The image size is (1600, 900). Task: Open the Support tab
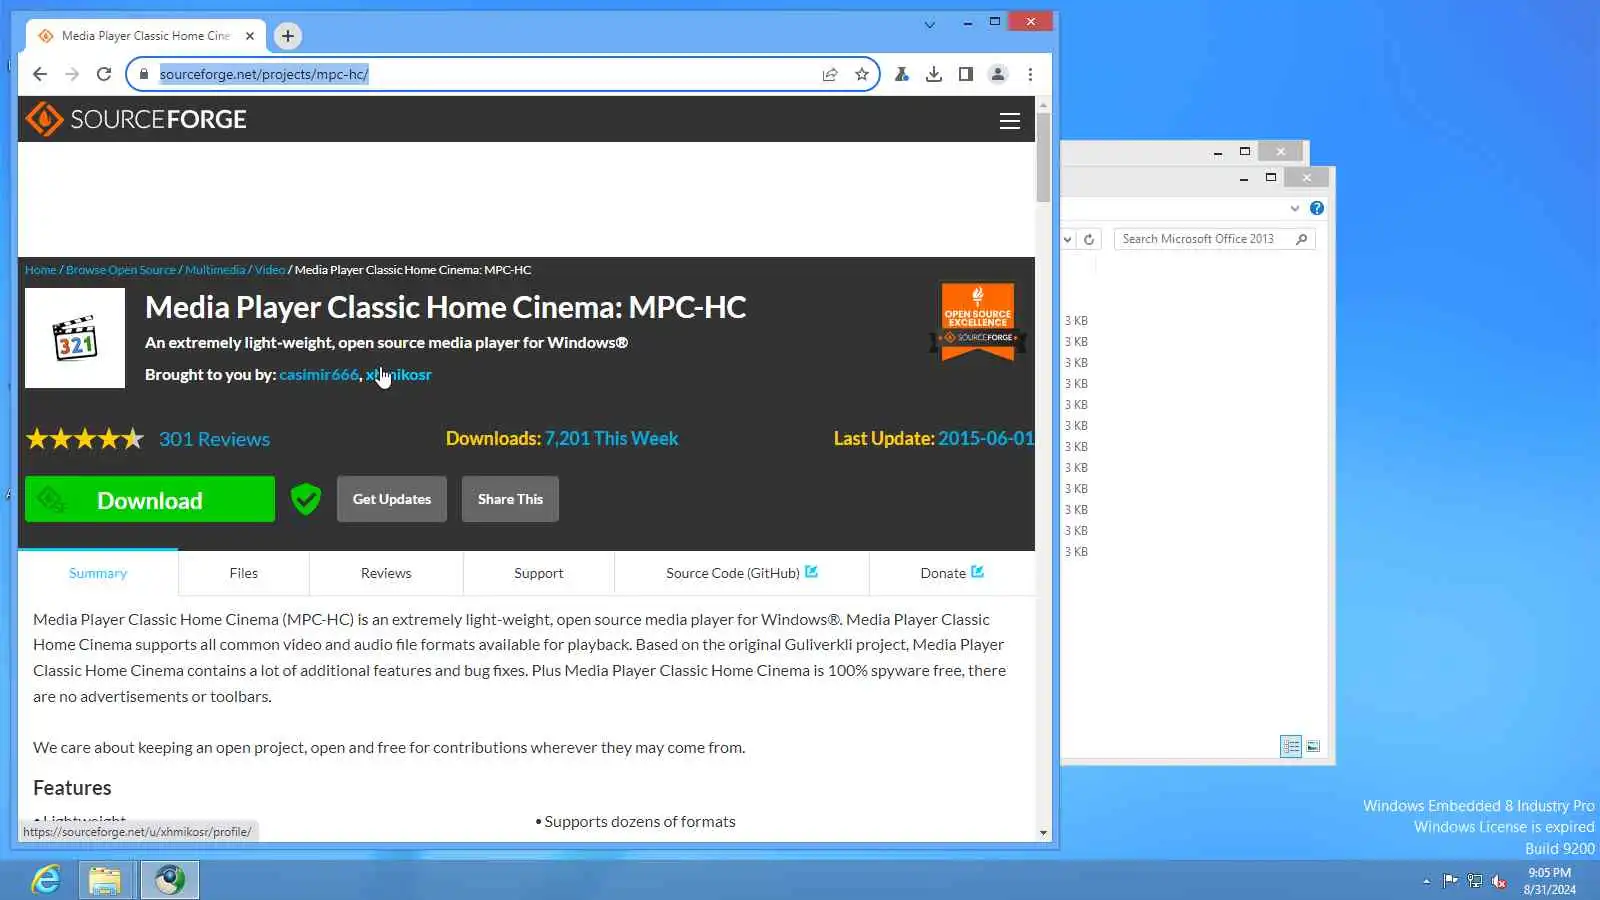click(x=539, y=573)
